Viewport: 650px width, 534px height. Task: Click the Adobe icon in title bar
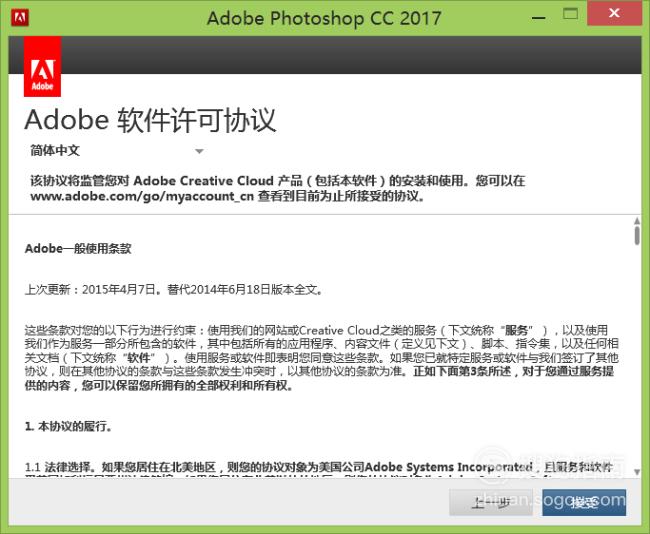pyautogui.click(x=19, y=17)
